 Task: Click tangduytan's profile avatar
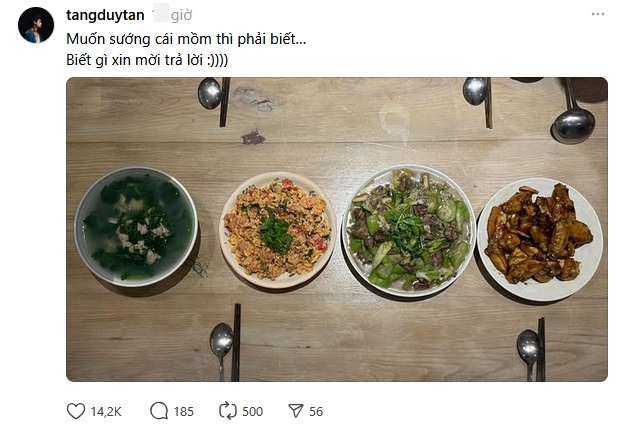36,25
